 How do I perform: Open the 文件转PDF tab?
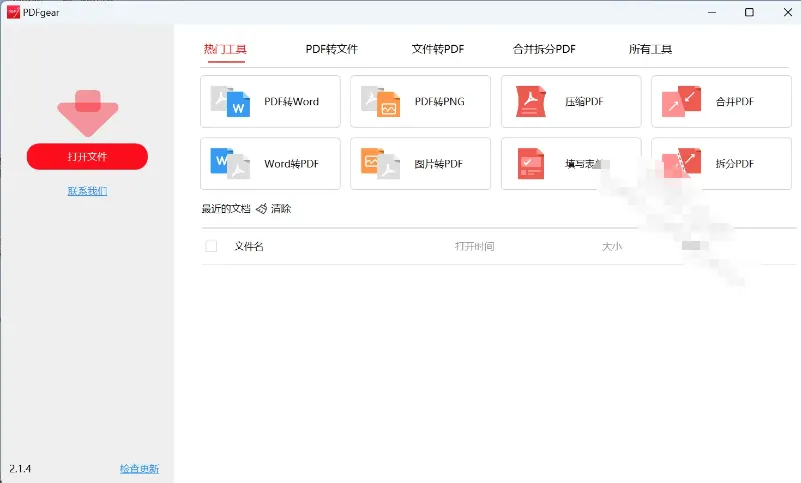(438, 49)
